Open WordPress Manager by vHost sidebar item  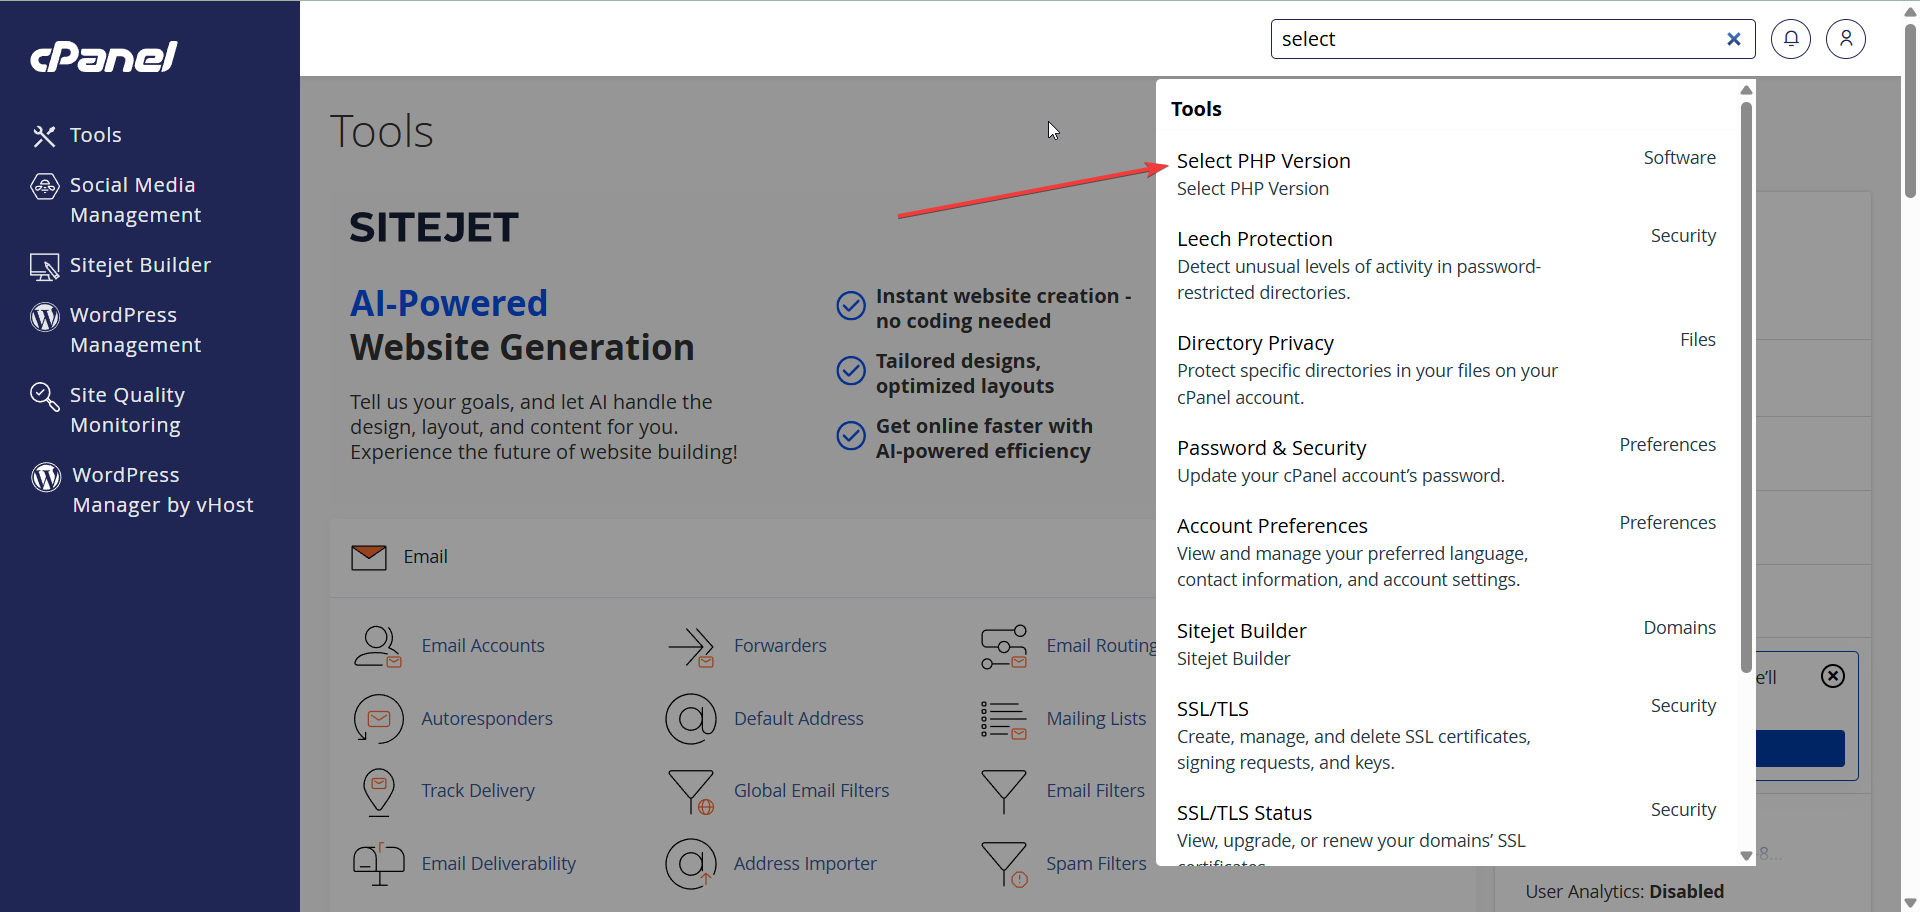pos(162,490)
